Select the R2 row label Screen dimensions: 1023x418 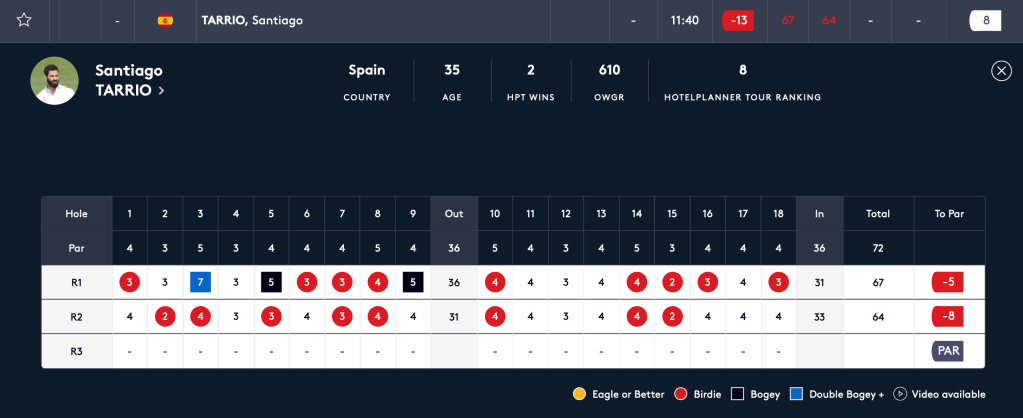click(x=77, y=317)
